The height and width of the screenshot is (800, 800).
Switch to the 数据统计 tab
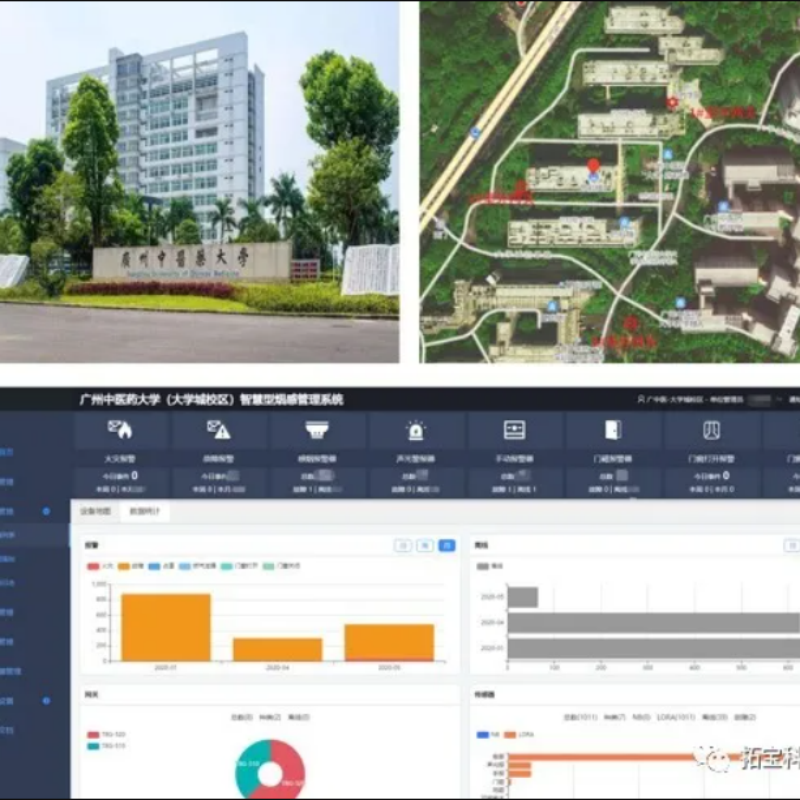145,511
